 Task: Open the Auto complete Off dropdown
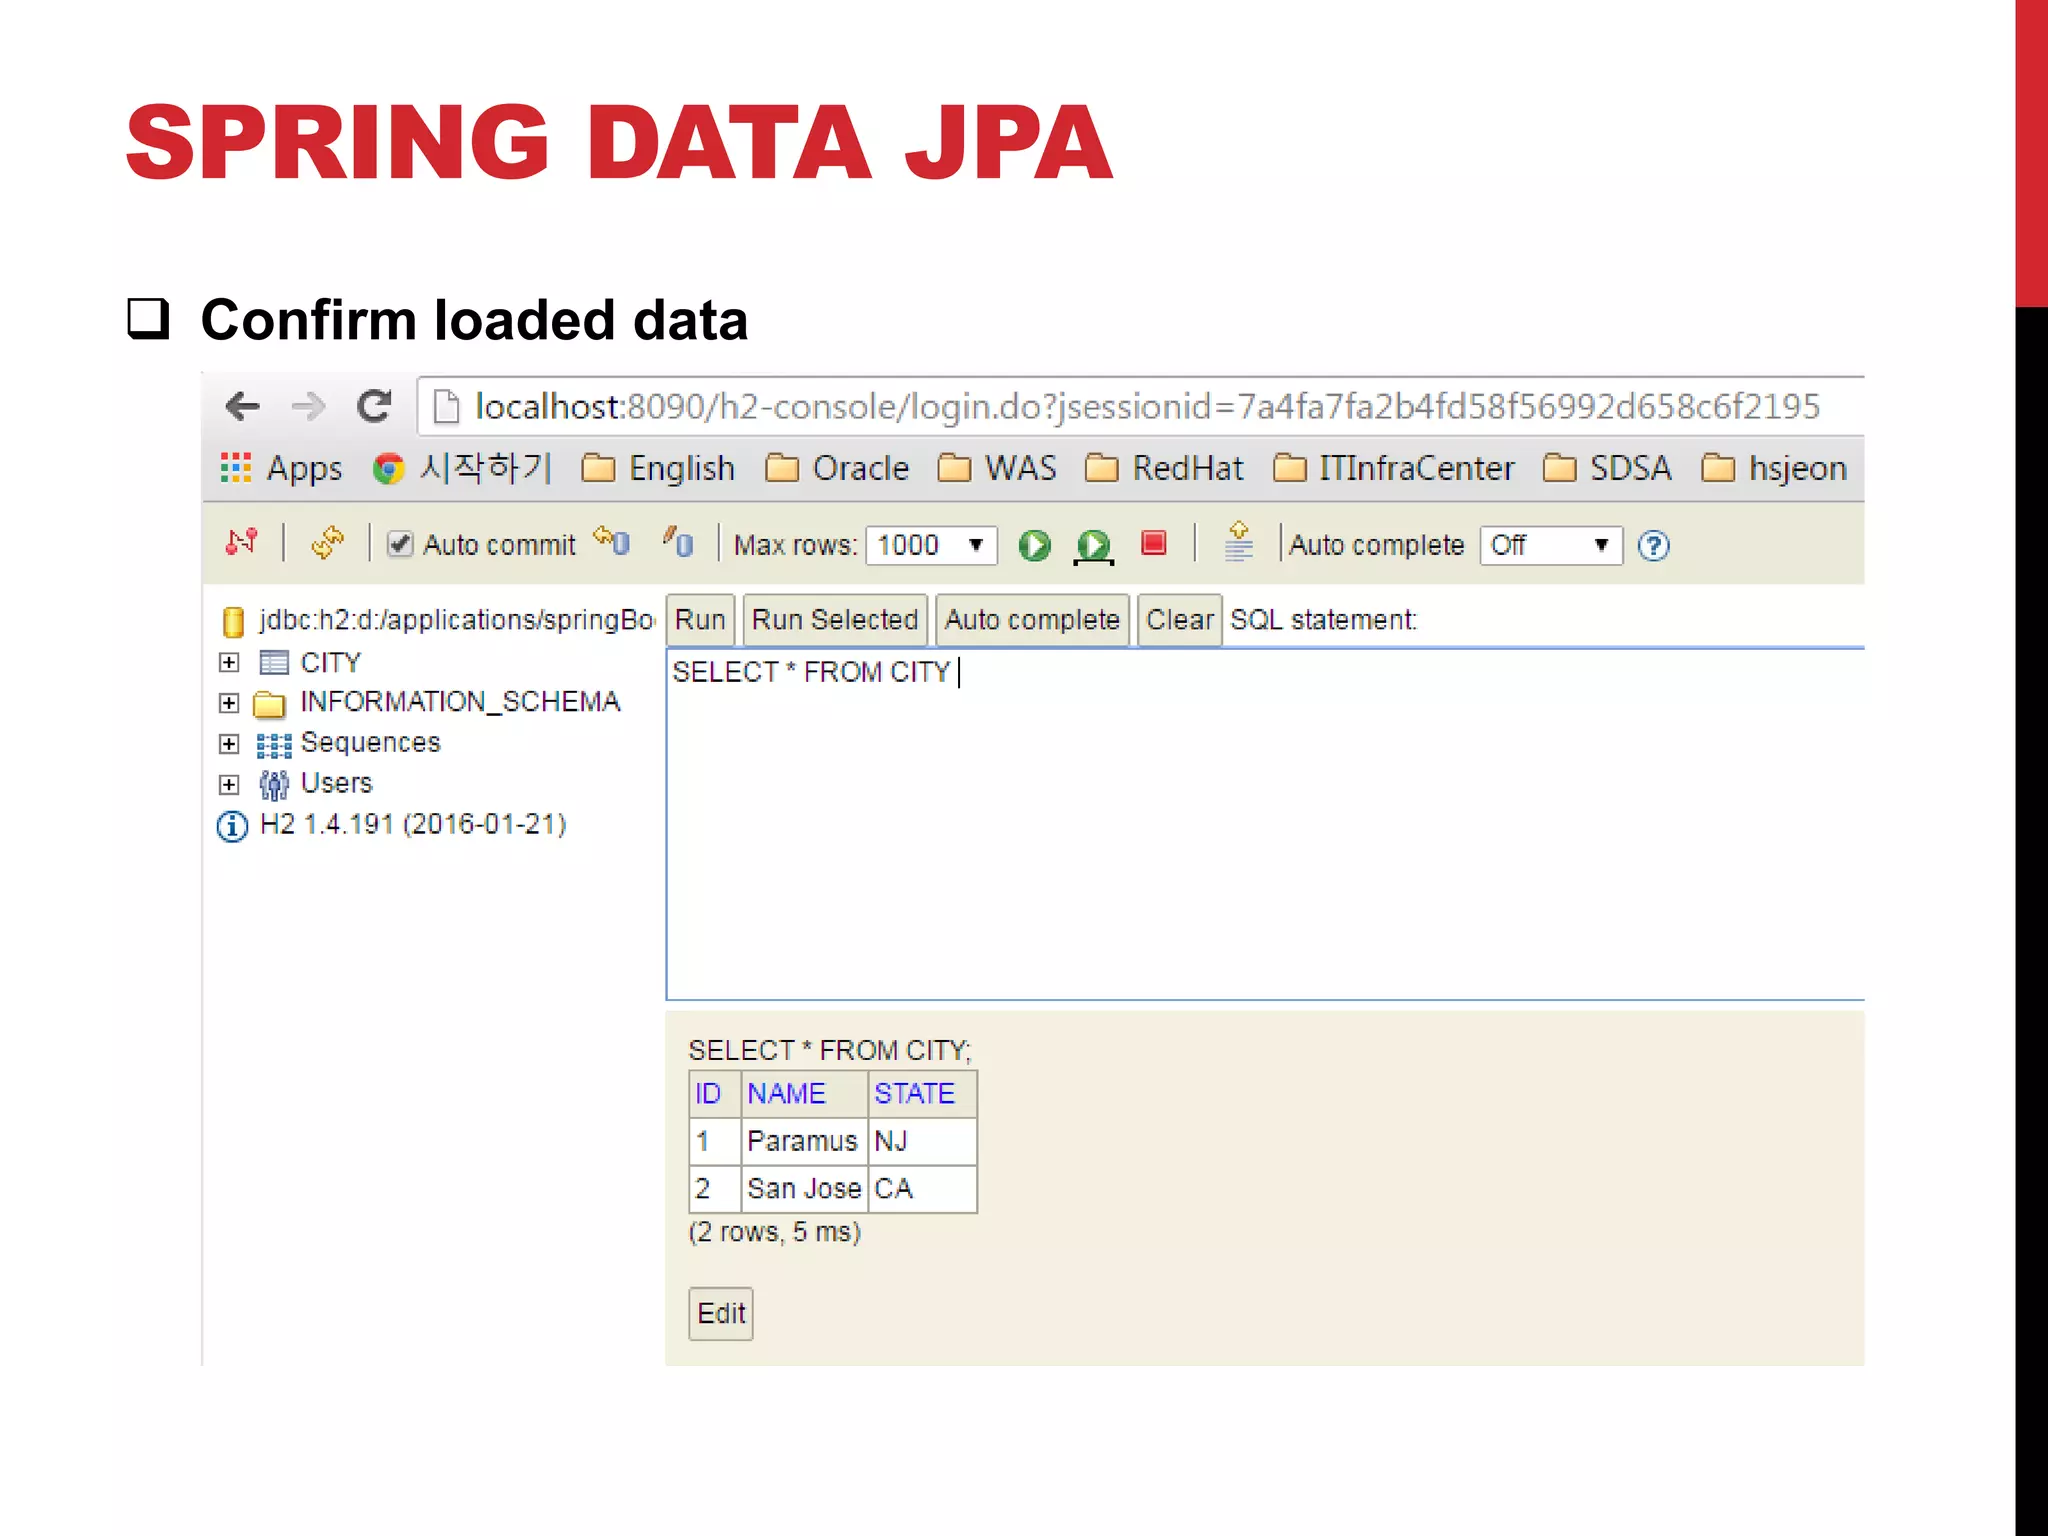coord(1550,545)
